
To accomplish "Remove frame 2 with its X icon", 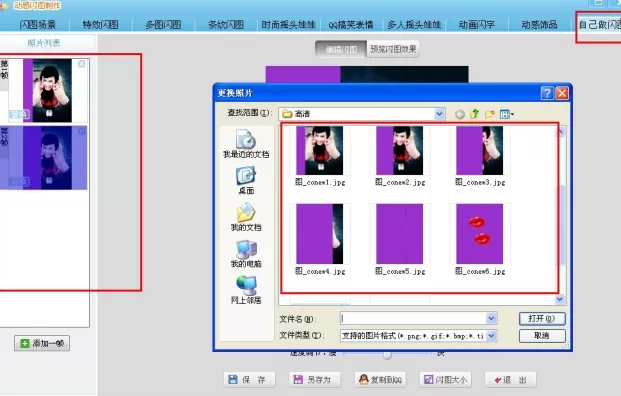I will point(81,131).
